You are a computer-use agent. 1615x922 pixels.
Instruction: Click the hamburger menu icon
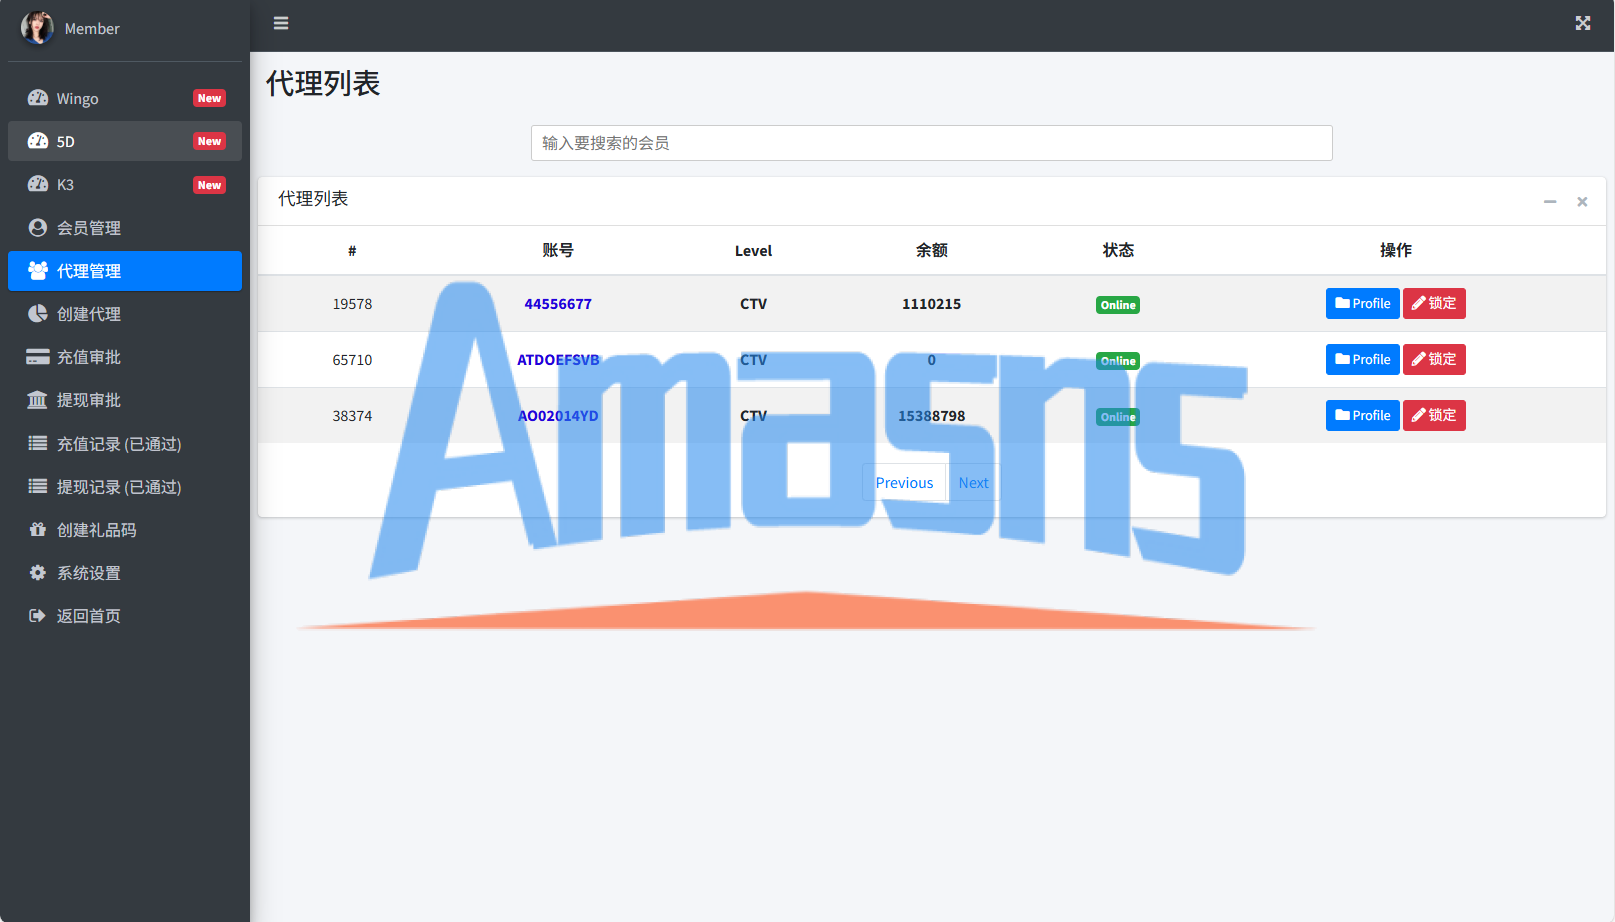(x=281, y=23)
